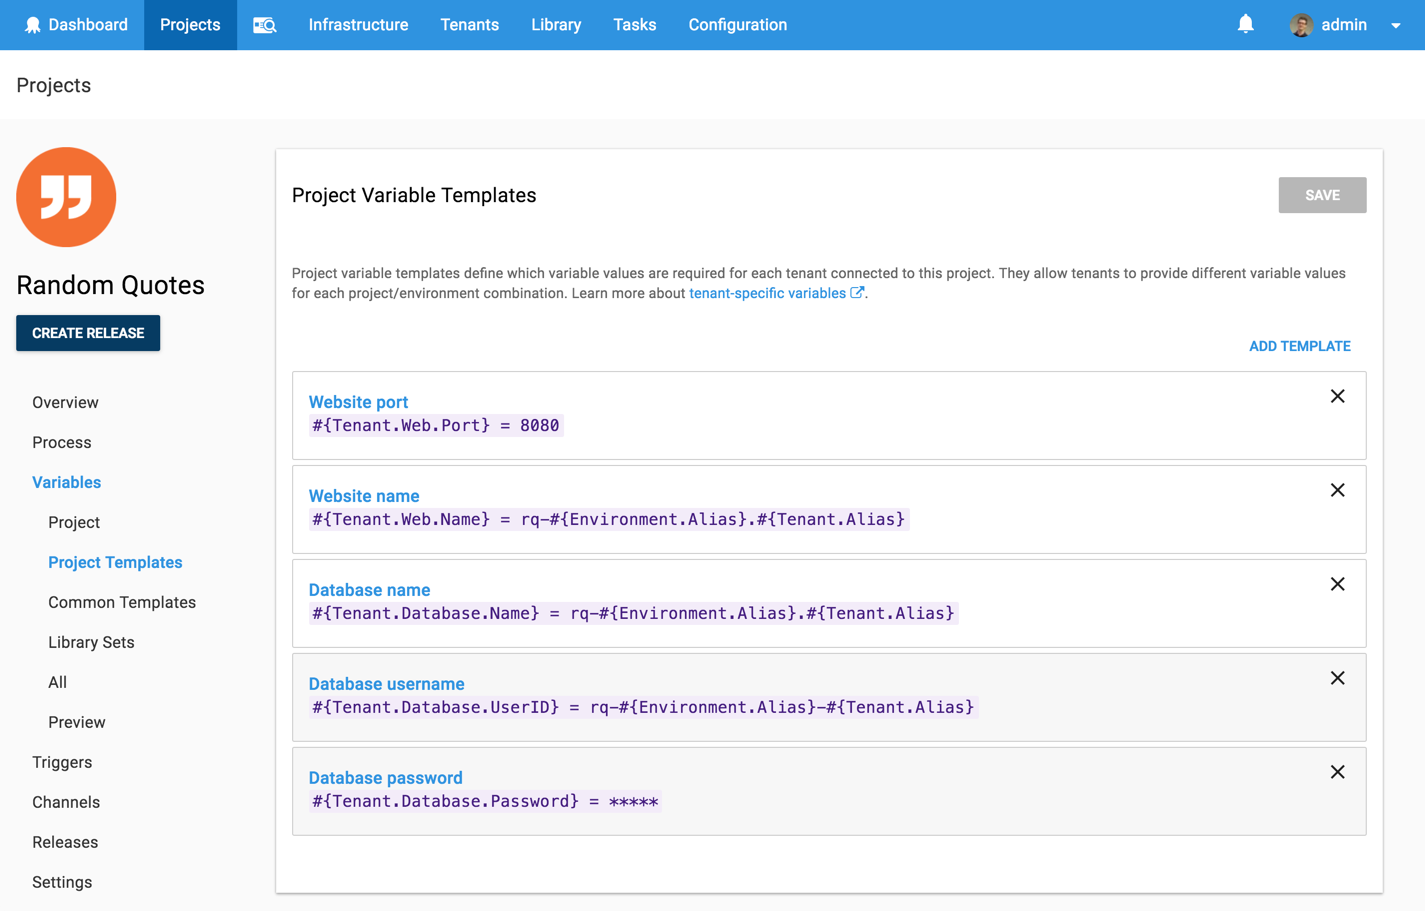Open the Tenants navigation menu
The height and width of the screenshot is (911, 1425).
(469, 24)
